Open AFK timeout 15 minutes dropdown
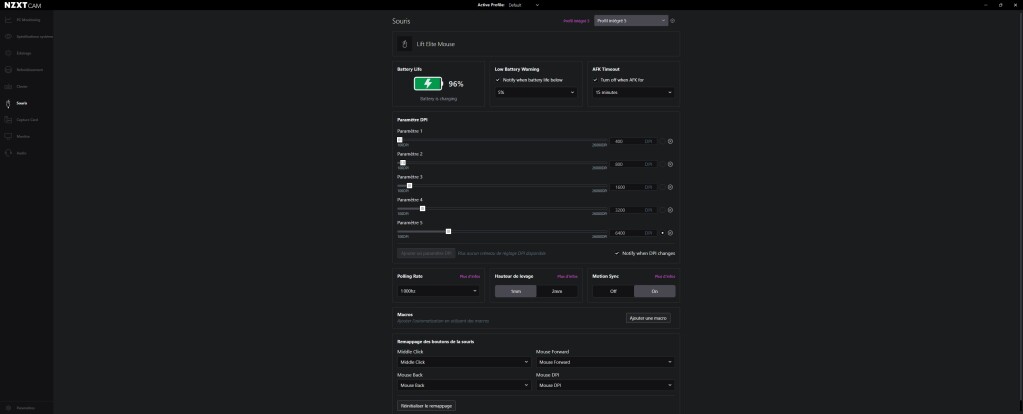 click(x=634, y=93)
